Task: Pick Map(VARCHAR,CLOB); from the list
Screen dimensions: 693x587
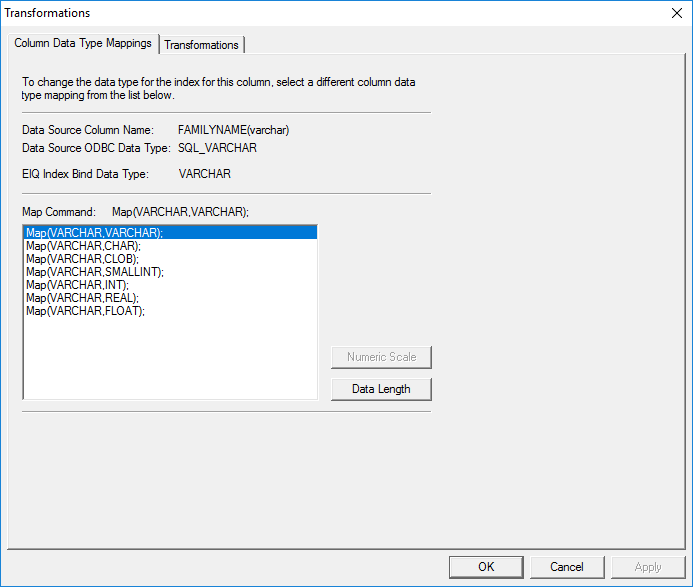Action: click(x=170, y=259)
